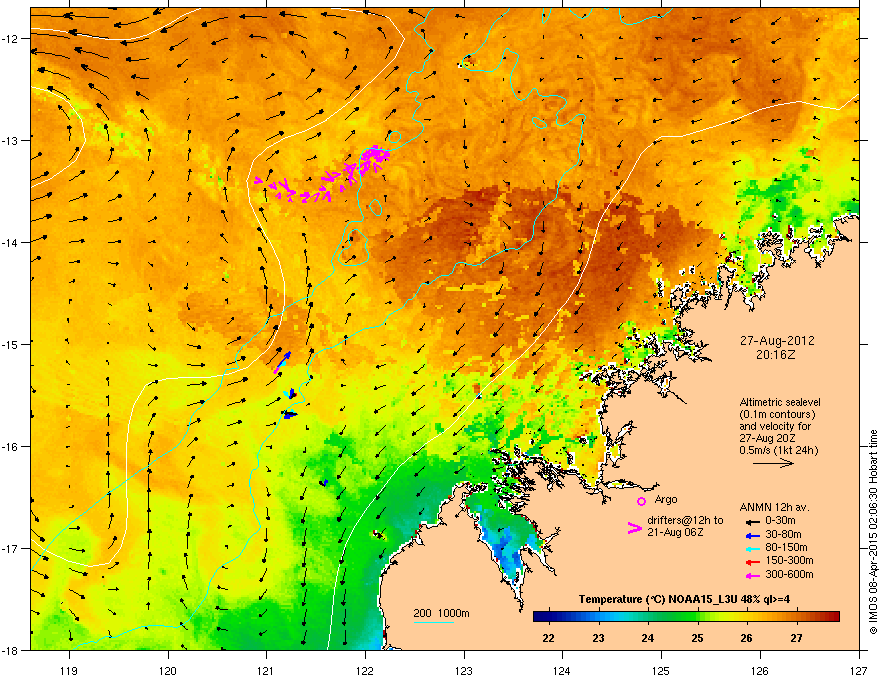The image size is (880, 680).
Task: Click the longitude axis label 120
Action: click(x=168, y=670)
